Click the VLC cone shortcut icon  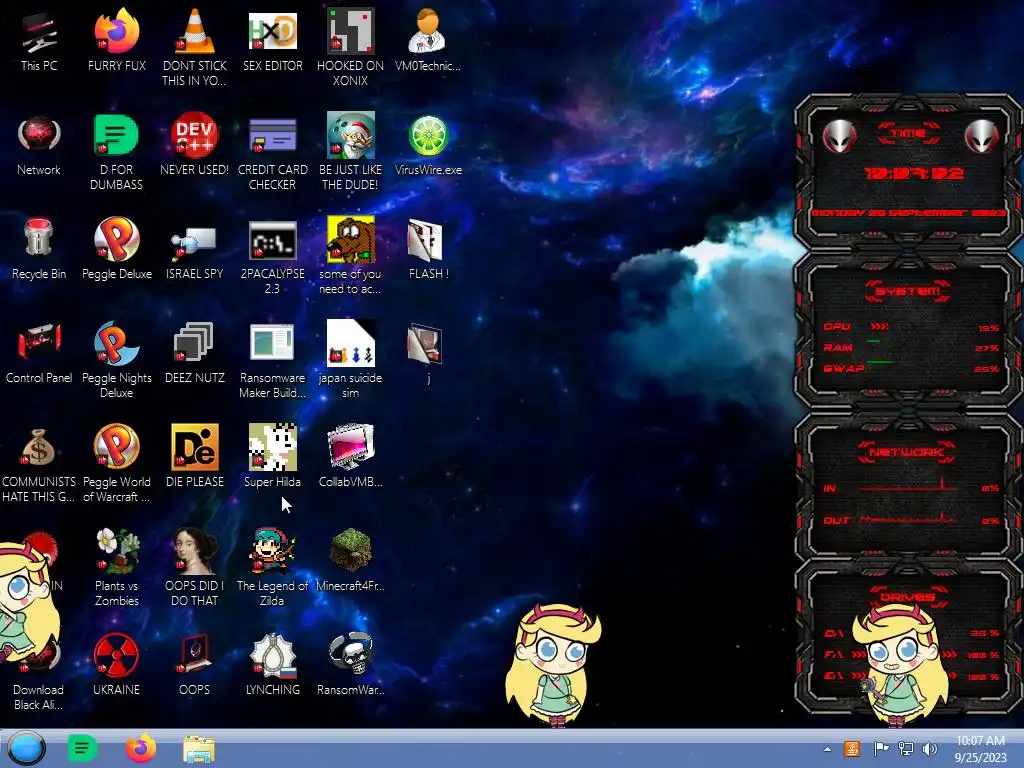tap(194, 31)
